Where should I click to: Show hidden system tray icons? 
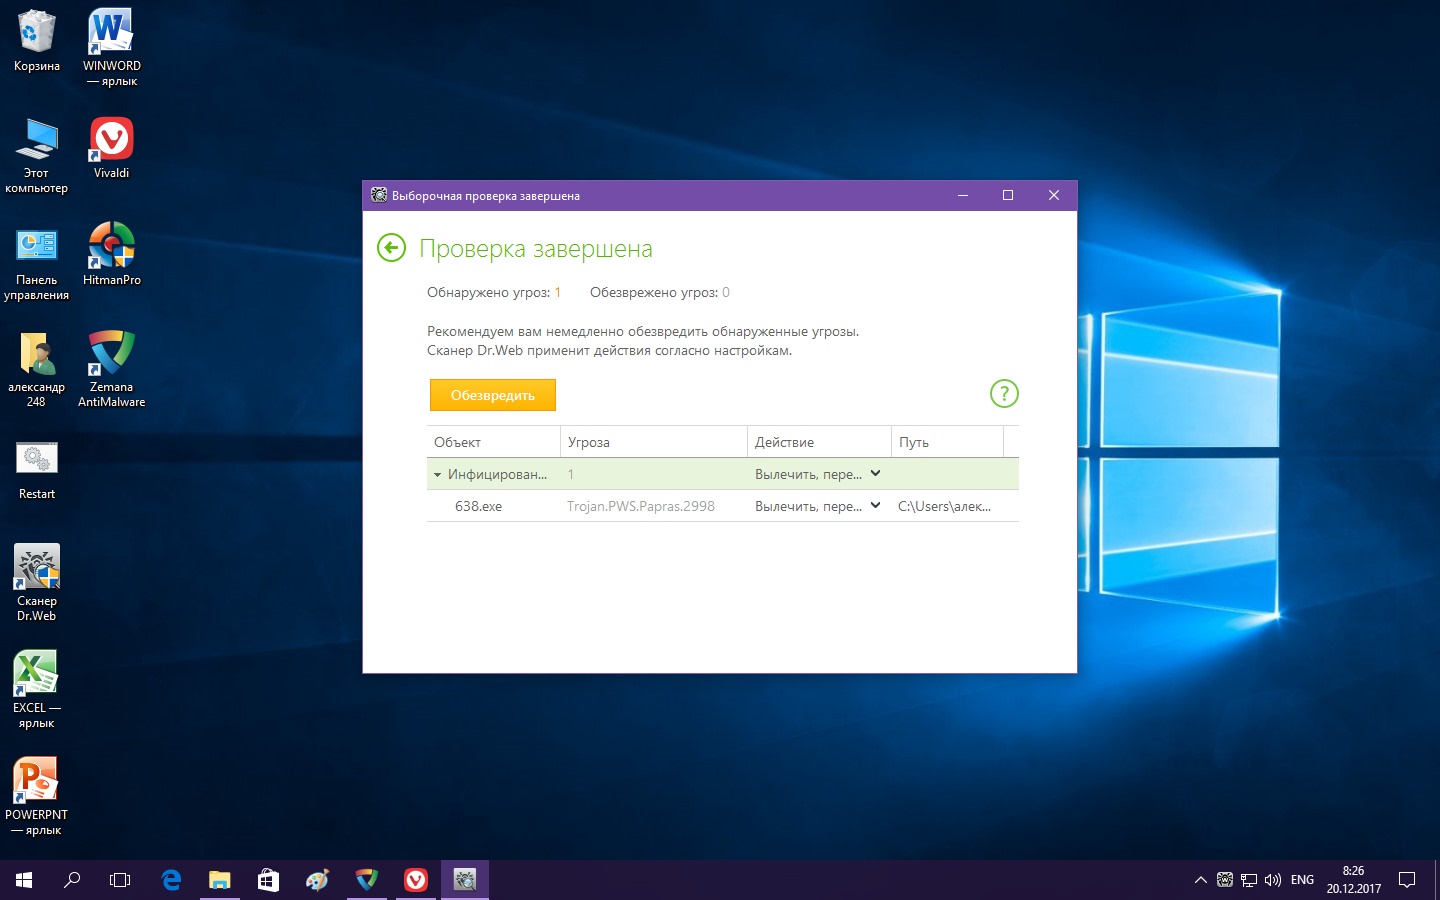(x=1200, y=880)
